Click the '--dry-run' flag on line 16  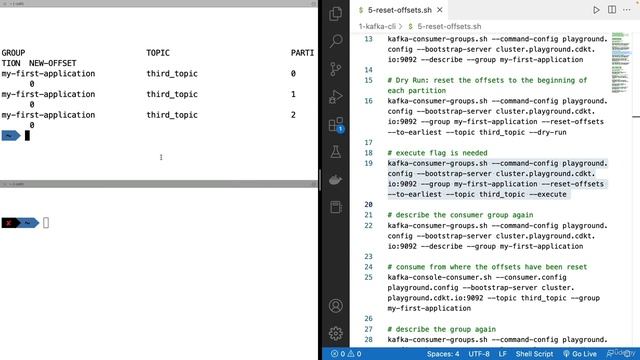tap(548, 132)
